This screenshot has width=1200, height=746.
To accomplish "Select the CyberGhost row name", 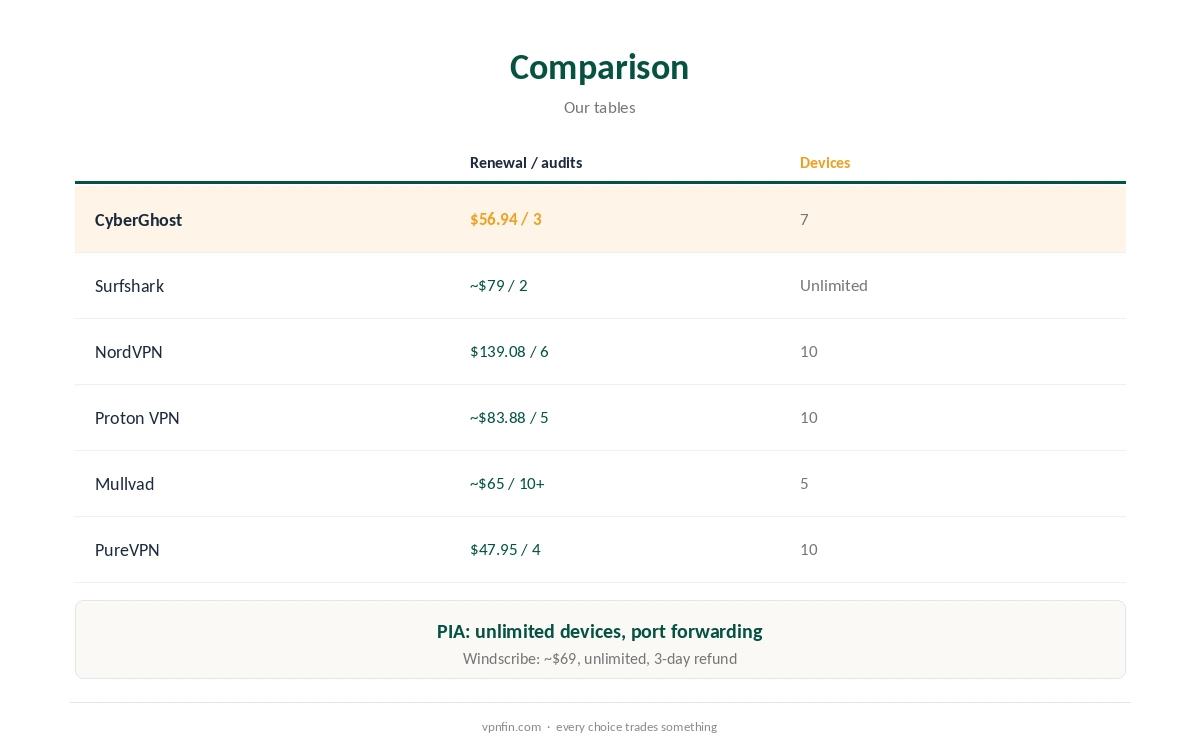I will [x=138, y=220].
